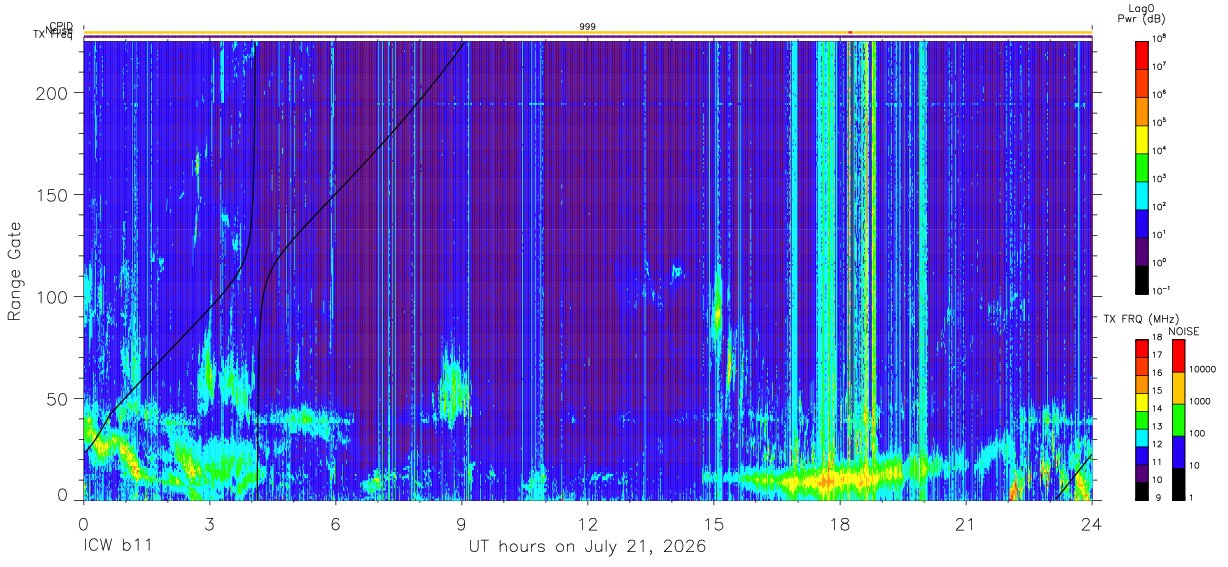Click the '14' tick on the TX FRQ scale

(x=1157, y=409)
